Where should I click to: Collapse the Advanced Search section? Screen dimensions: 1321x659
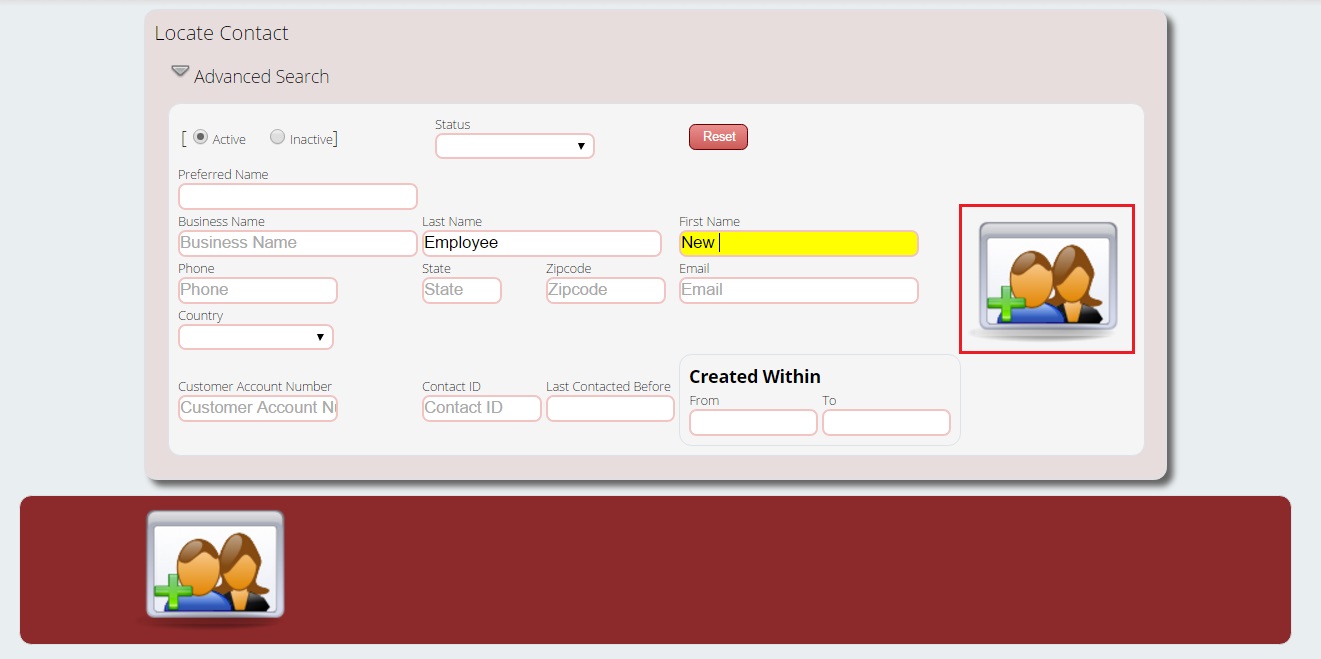pyautogui.click(x=180, y=72)
